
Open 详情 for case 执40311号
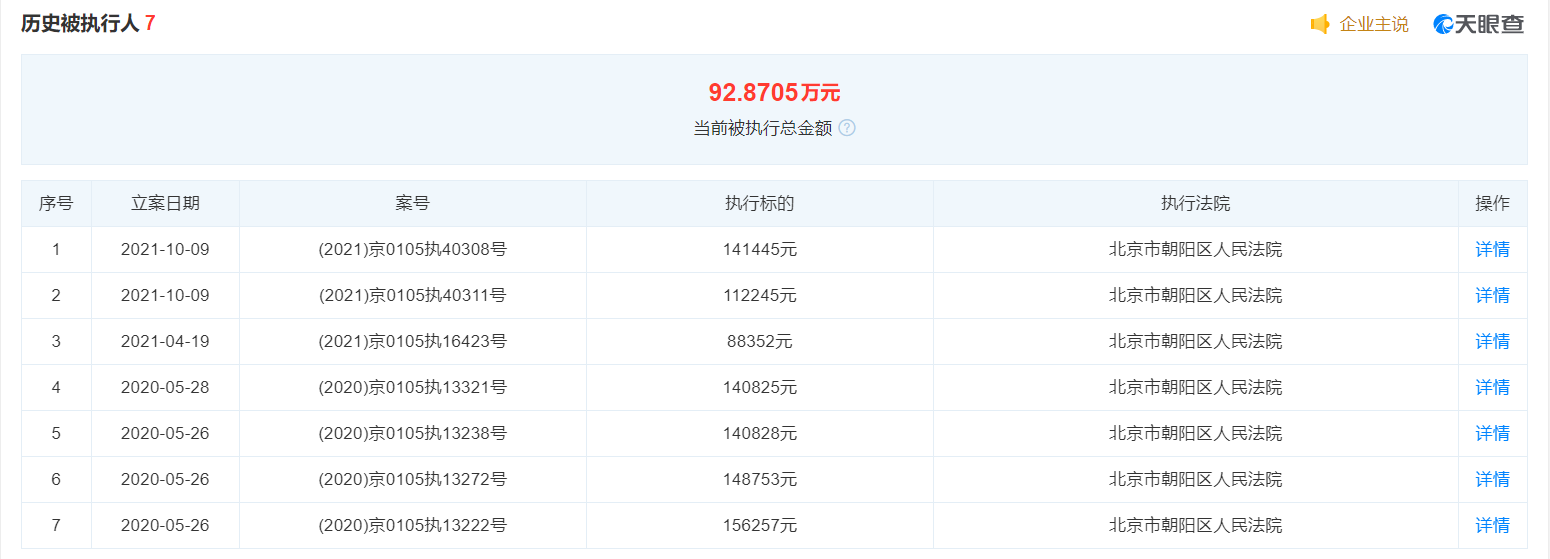(1492, 295)
